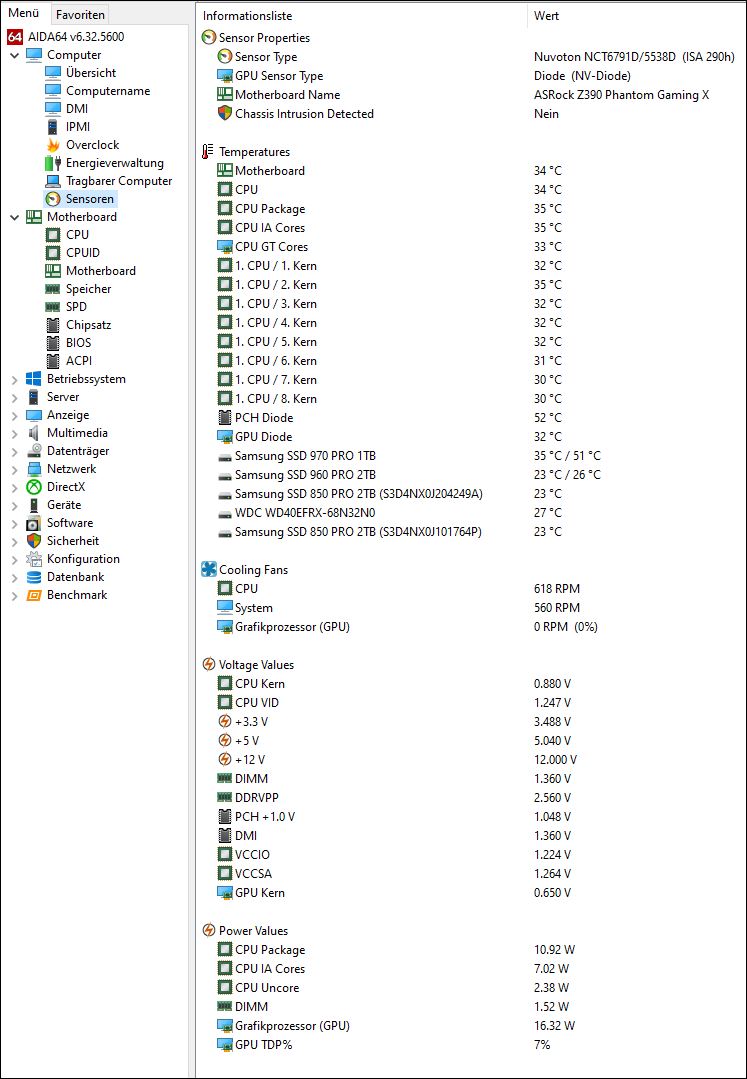Click the Sensoren gauge icon in tree
747x1079 pixels.
(53, 199)
